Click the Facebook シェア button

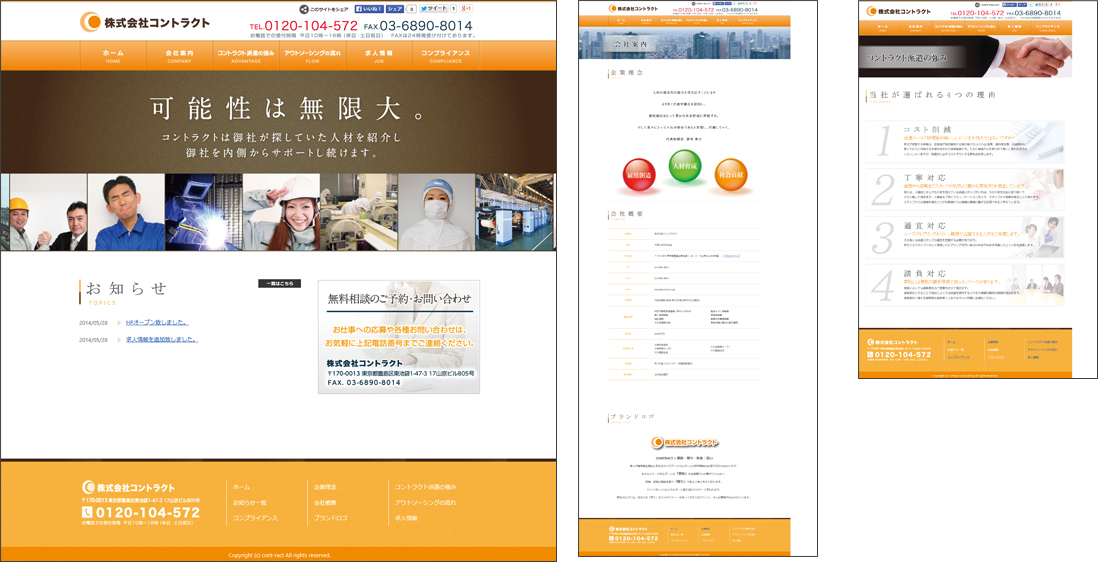point(395,9)
